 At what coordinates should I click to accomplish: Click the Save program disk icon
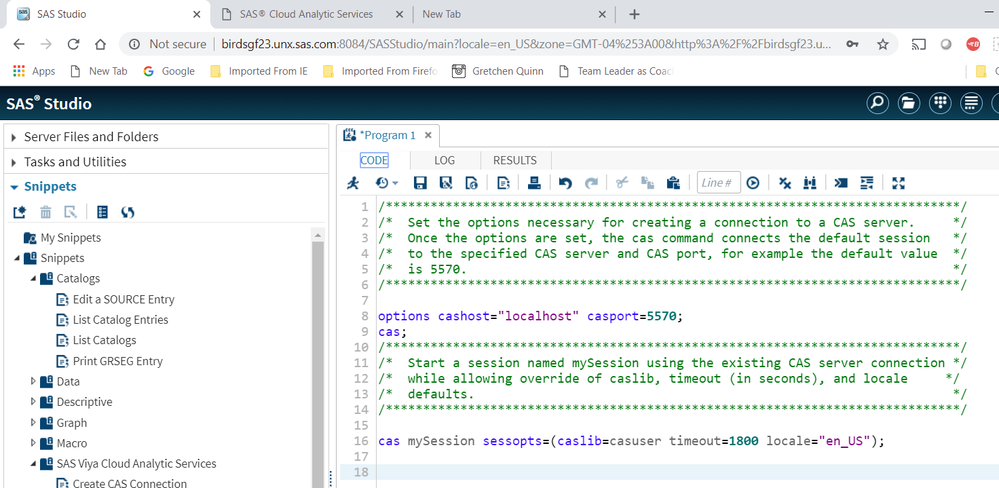pyautogui.click(x=420, y=183)
